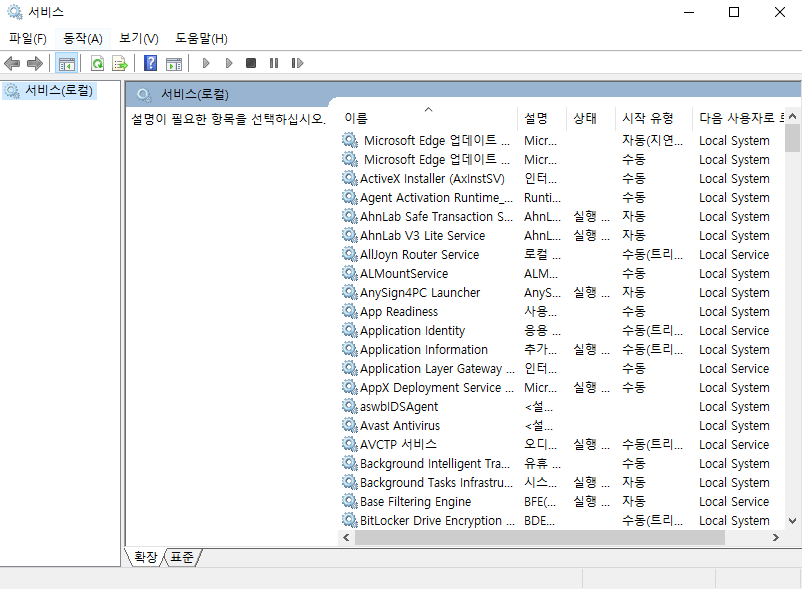Click the horizontal scrollbar left arrow
Viewport: 802px width, 589px height.
click(346, 537)
